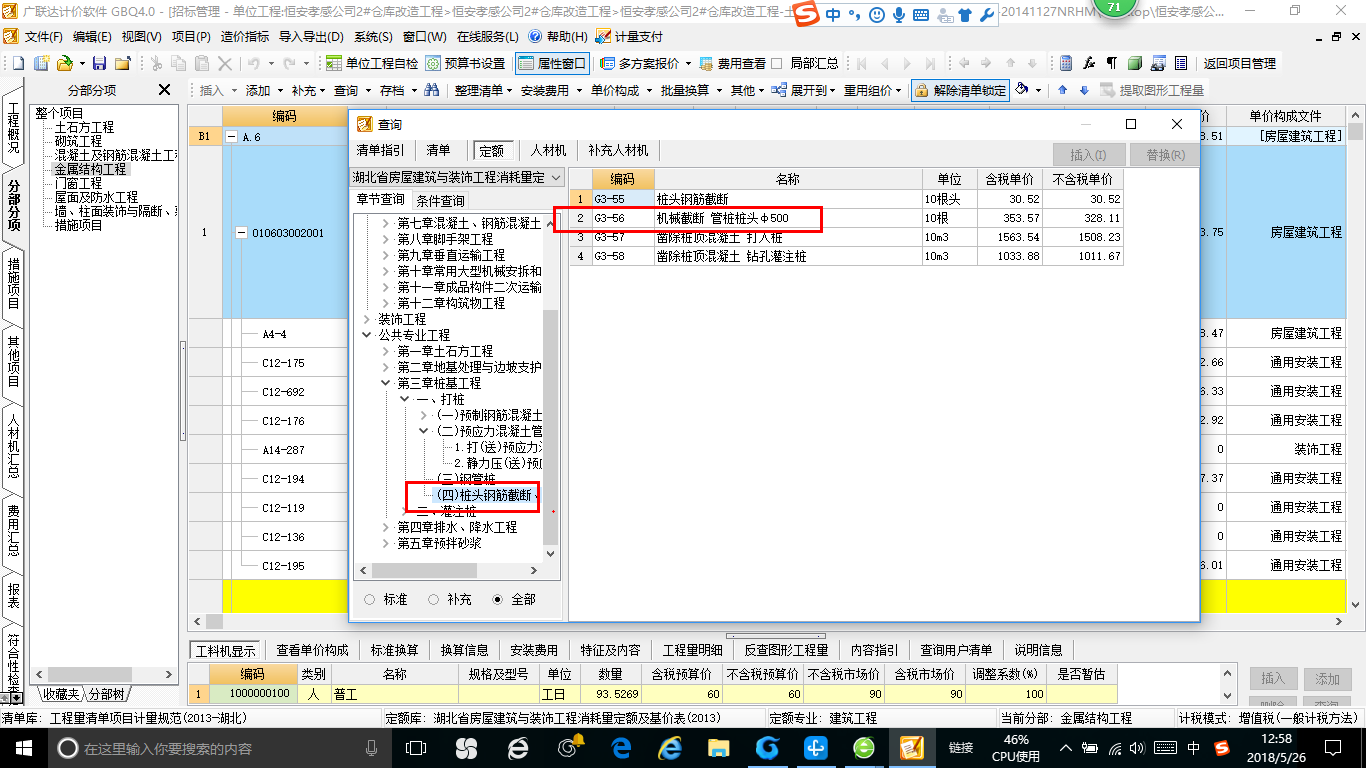Open the 展开到 dropdown
The width and height of the screenshot is (1366, 768).
pos(805,90)
